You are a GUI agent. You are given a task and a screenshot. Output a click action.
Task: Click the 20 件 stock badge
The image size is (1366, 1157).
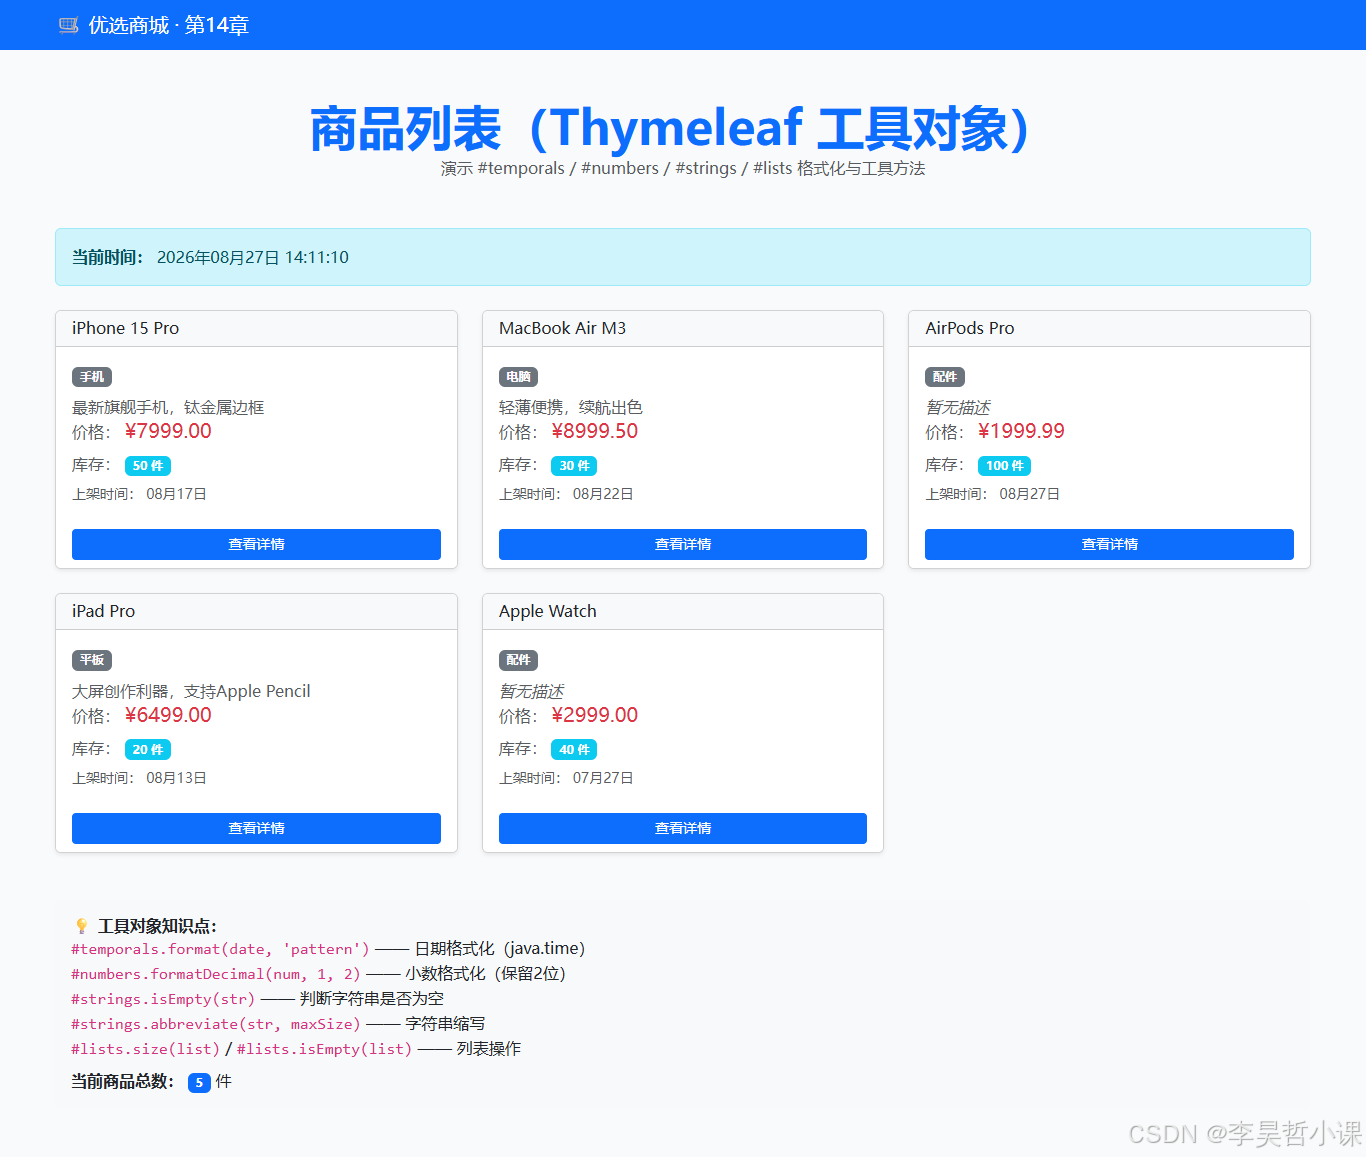tap(148, 750)
